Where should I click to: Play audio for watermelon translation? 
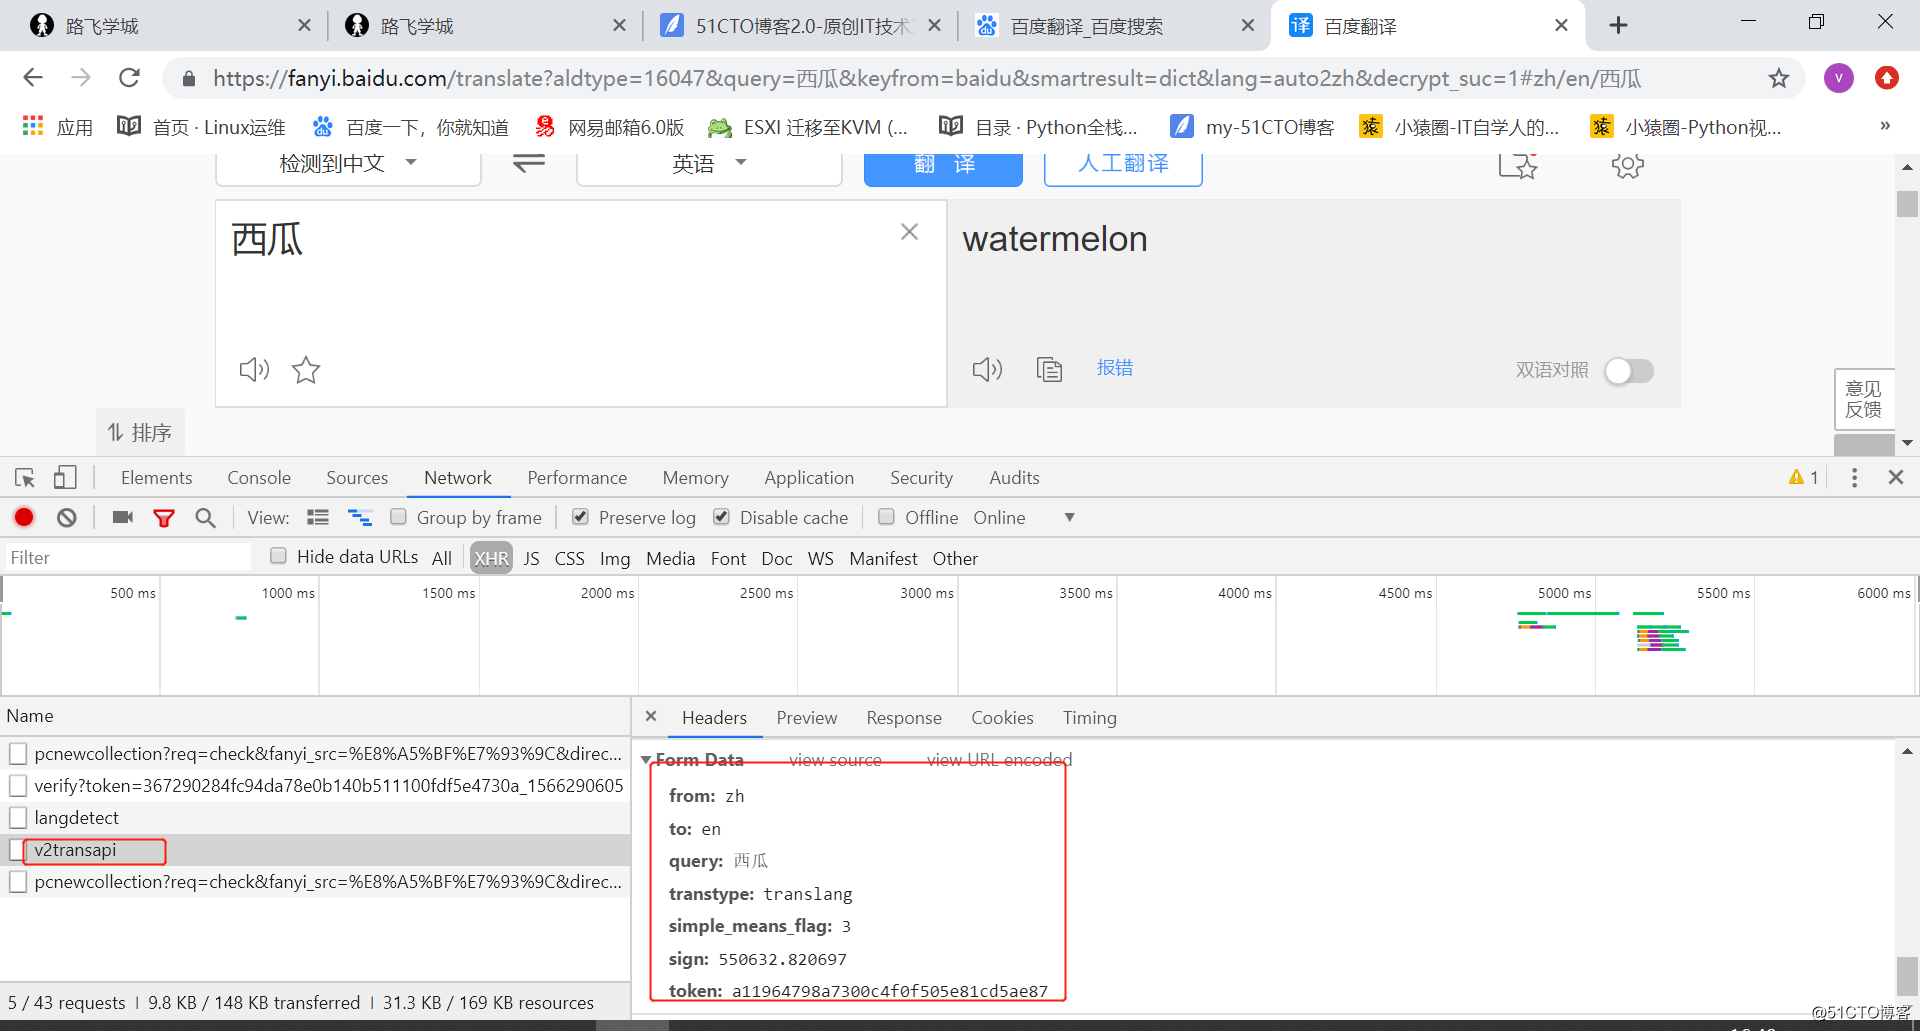pyautogui.click(x=987, y=370)
